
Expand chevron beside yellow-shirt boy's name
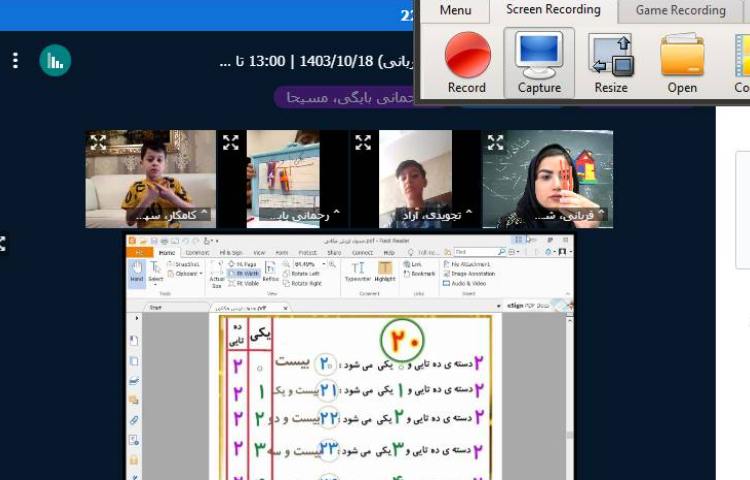[205, 214]
